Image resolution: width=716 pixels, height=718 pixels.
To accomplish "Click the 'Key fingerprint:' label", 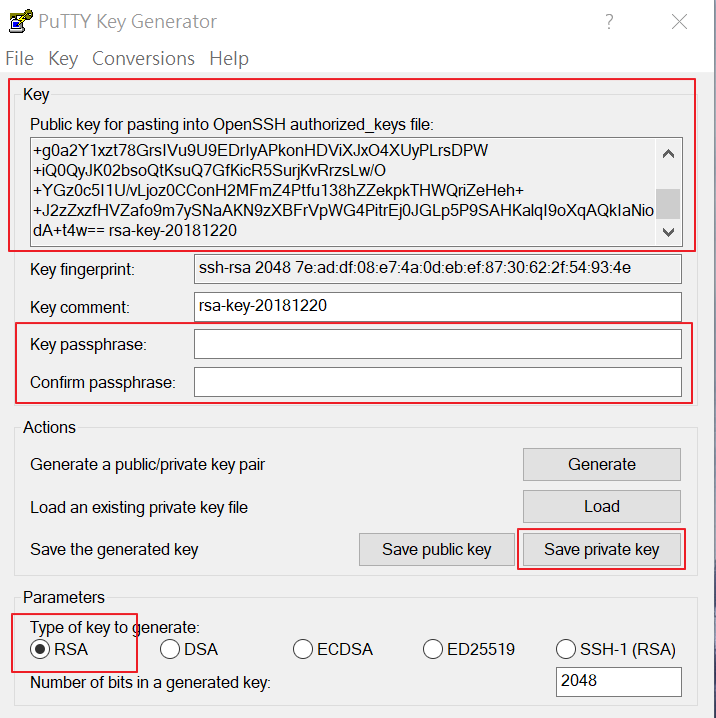I will (82, 269).
